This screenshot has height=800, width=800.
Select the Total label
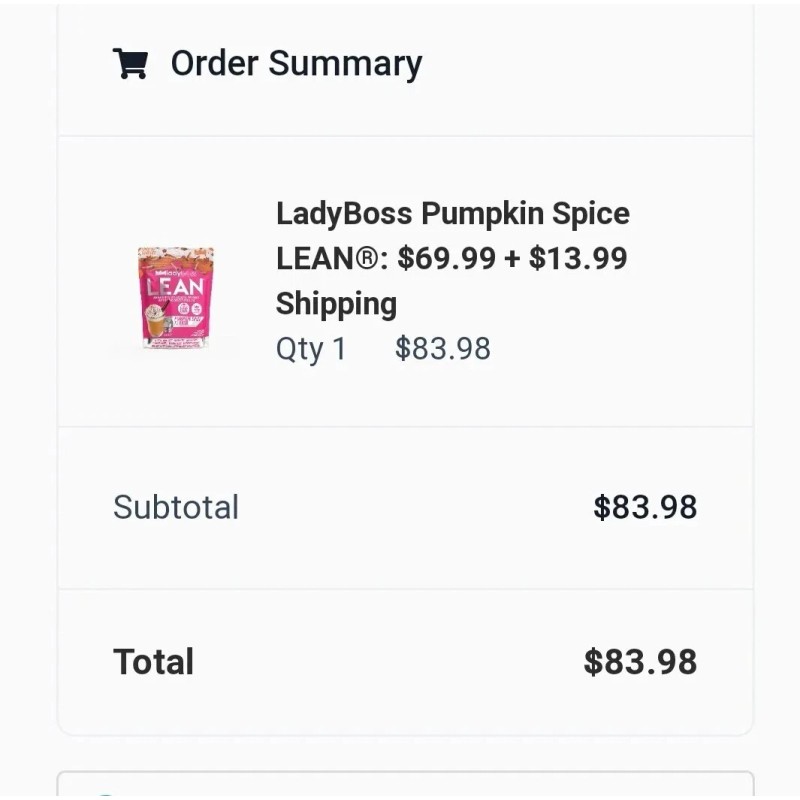point(152,661)
